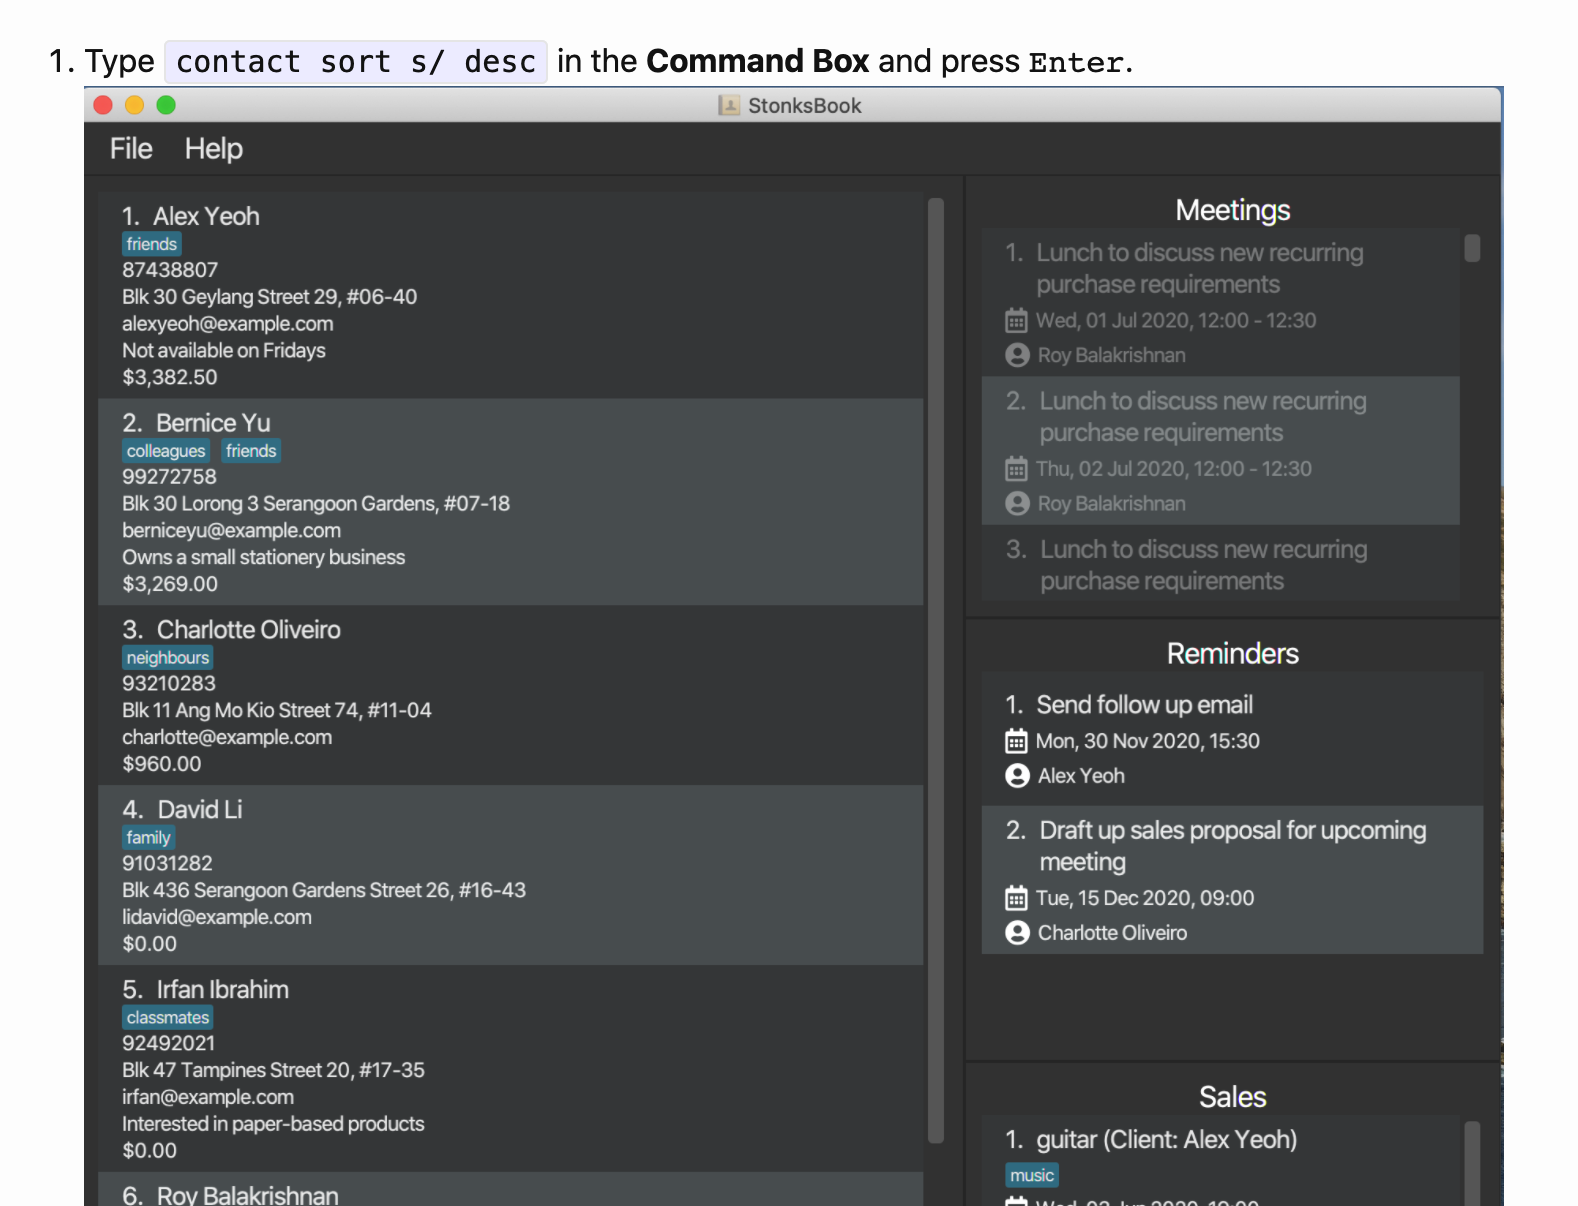
Task: Select contact Bernice Yu name
Action: click(x=213, y=423)
